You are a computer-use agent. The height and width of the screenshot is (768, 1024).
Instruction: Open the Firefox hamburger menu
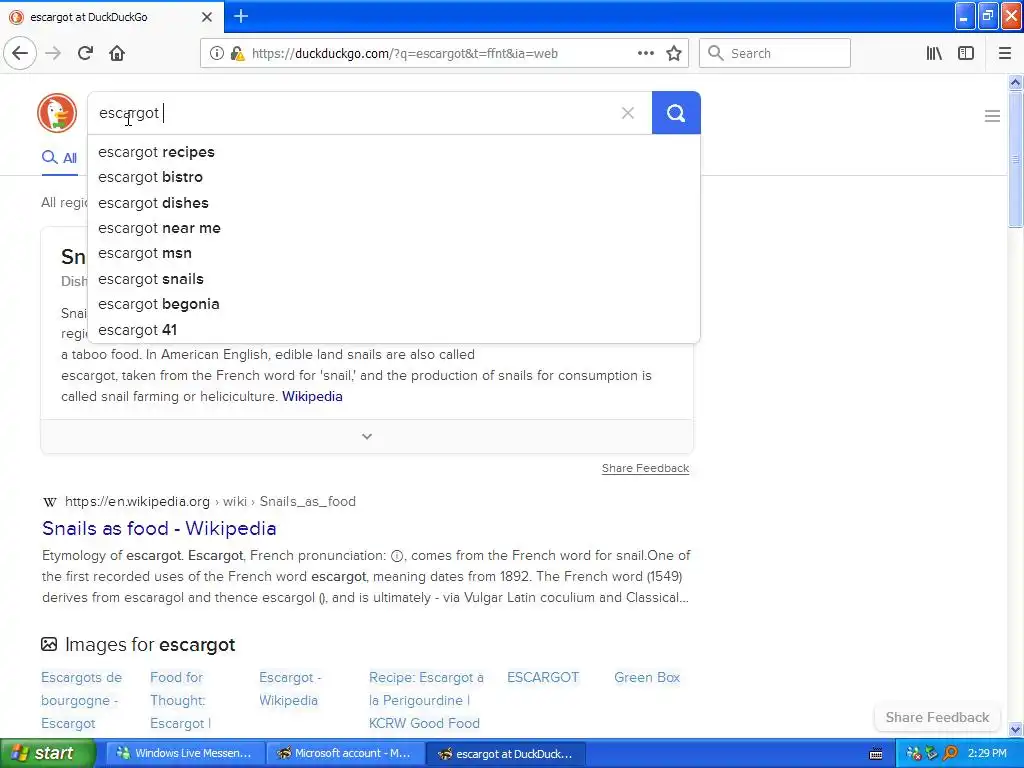[x=1004, y=54]
